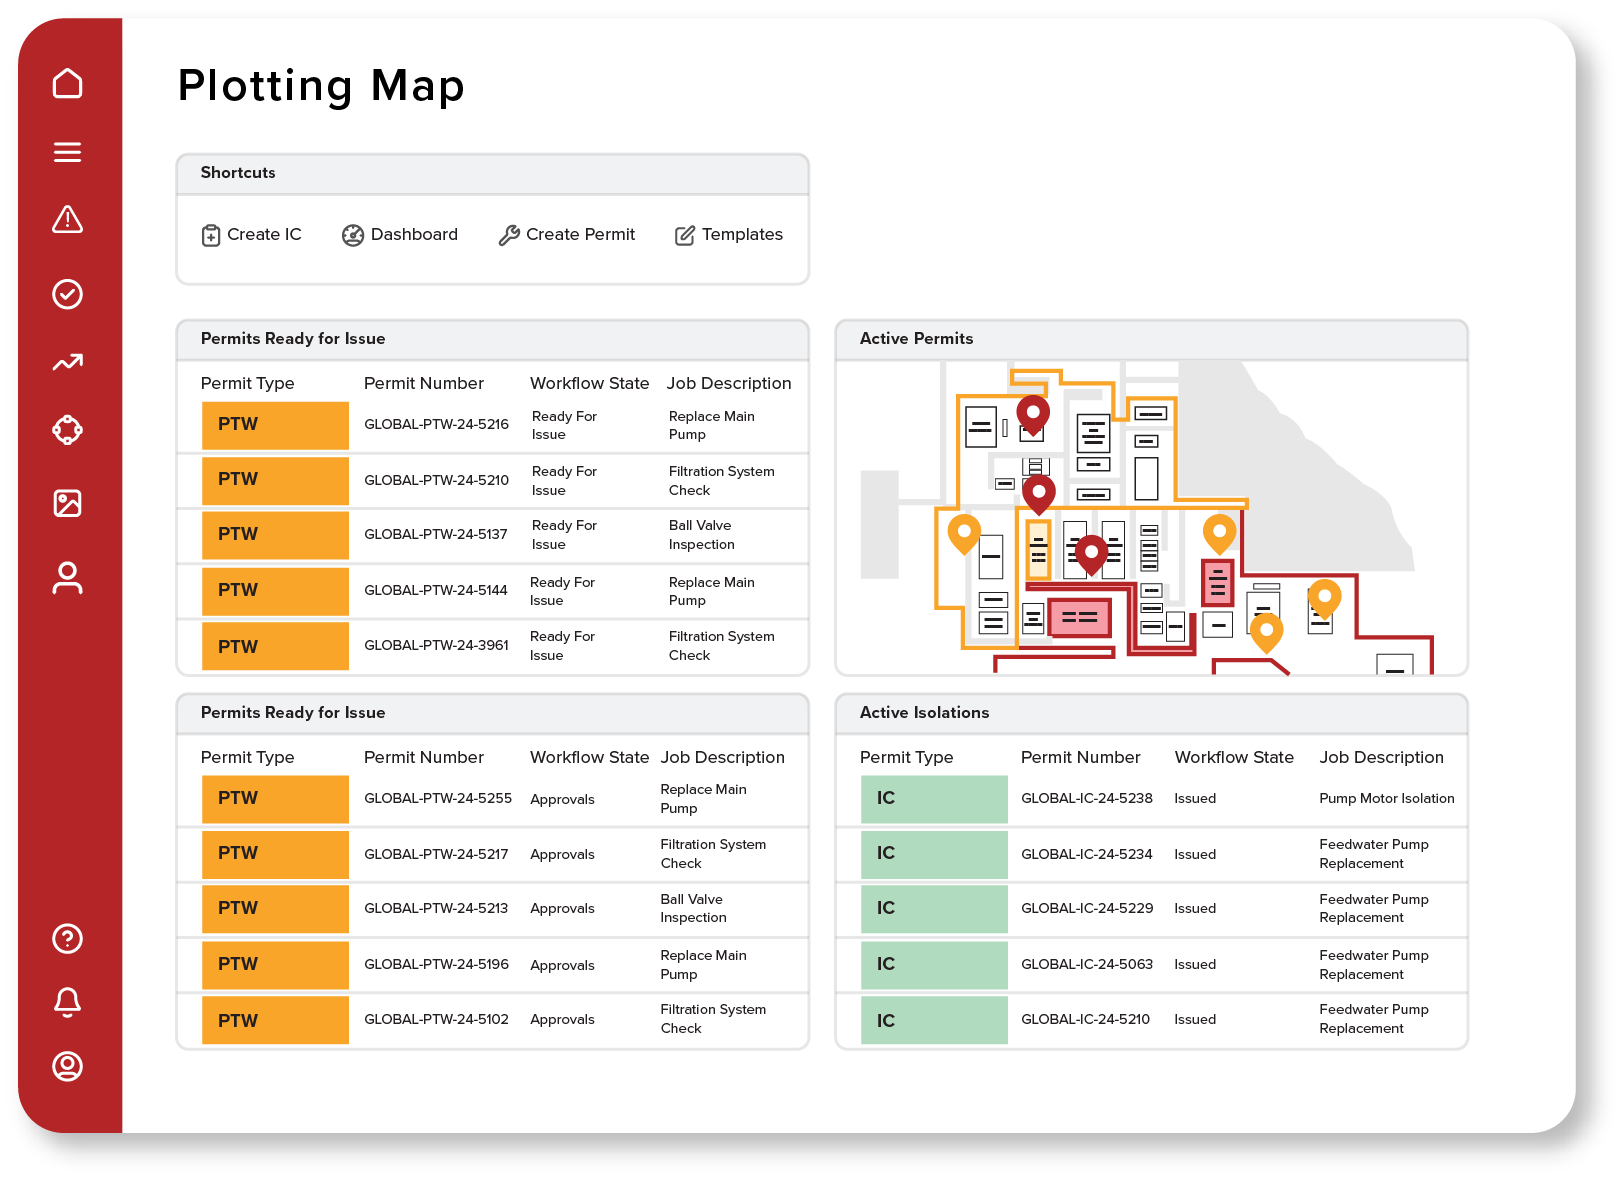Click the circled checkmark approvals icon

[x=67, y=294]
